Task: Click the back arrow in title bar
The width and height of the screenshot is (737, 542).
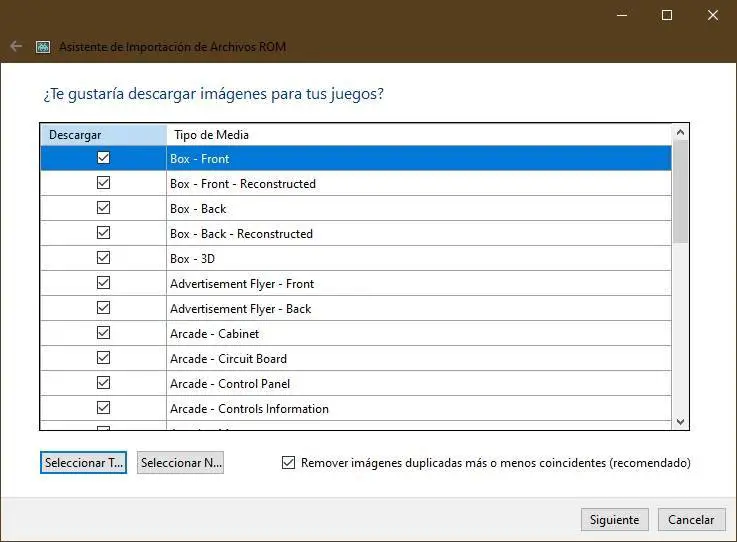Action: pyautogui.click(x=16, y=46)
